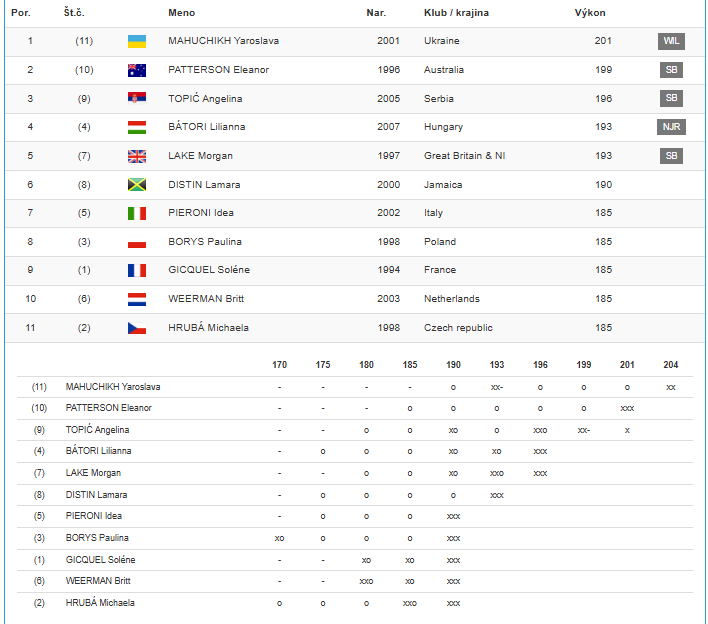Click the Italy flag icon

(137, 213)
